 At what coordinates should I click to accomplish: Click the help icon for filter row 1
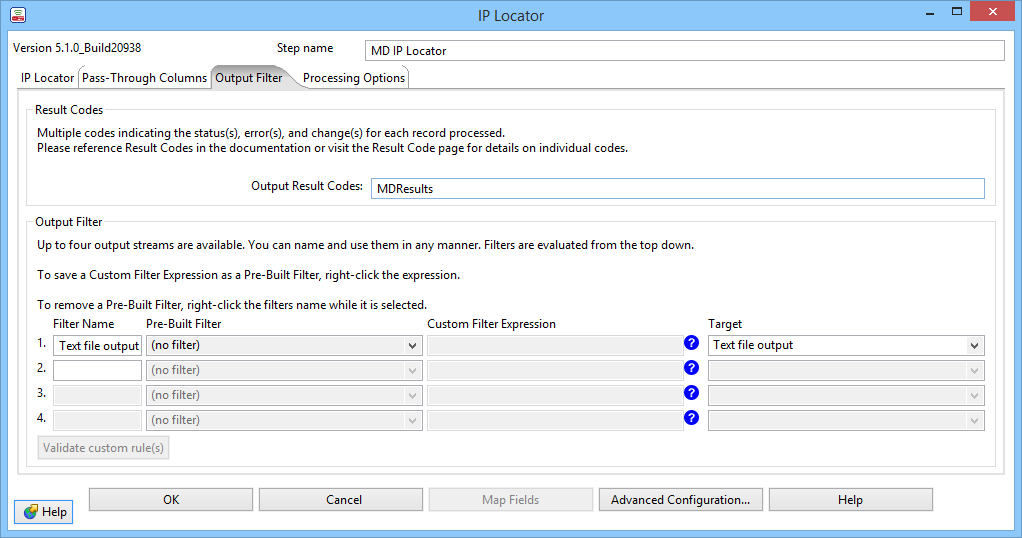(691, 344)
